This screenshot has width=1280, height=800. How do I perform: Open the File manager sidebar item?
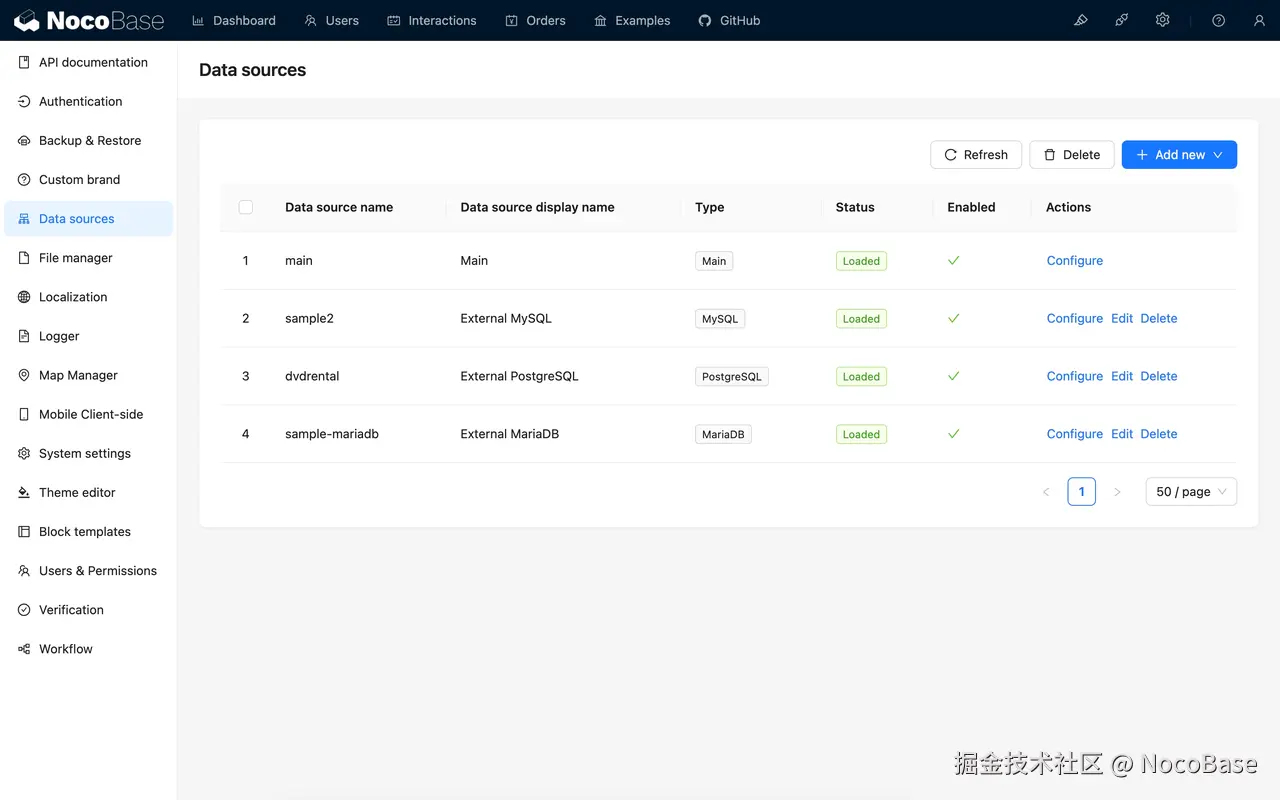pyautogui.click(x=74, y=257)
